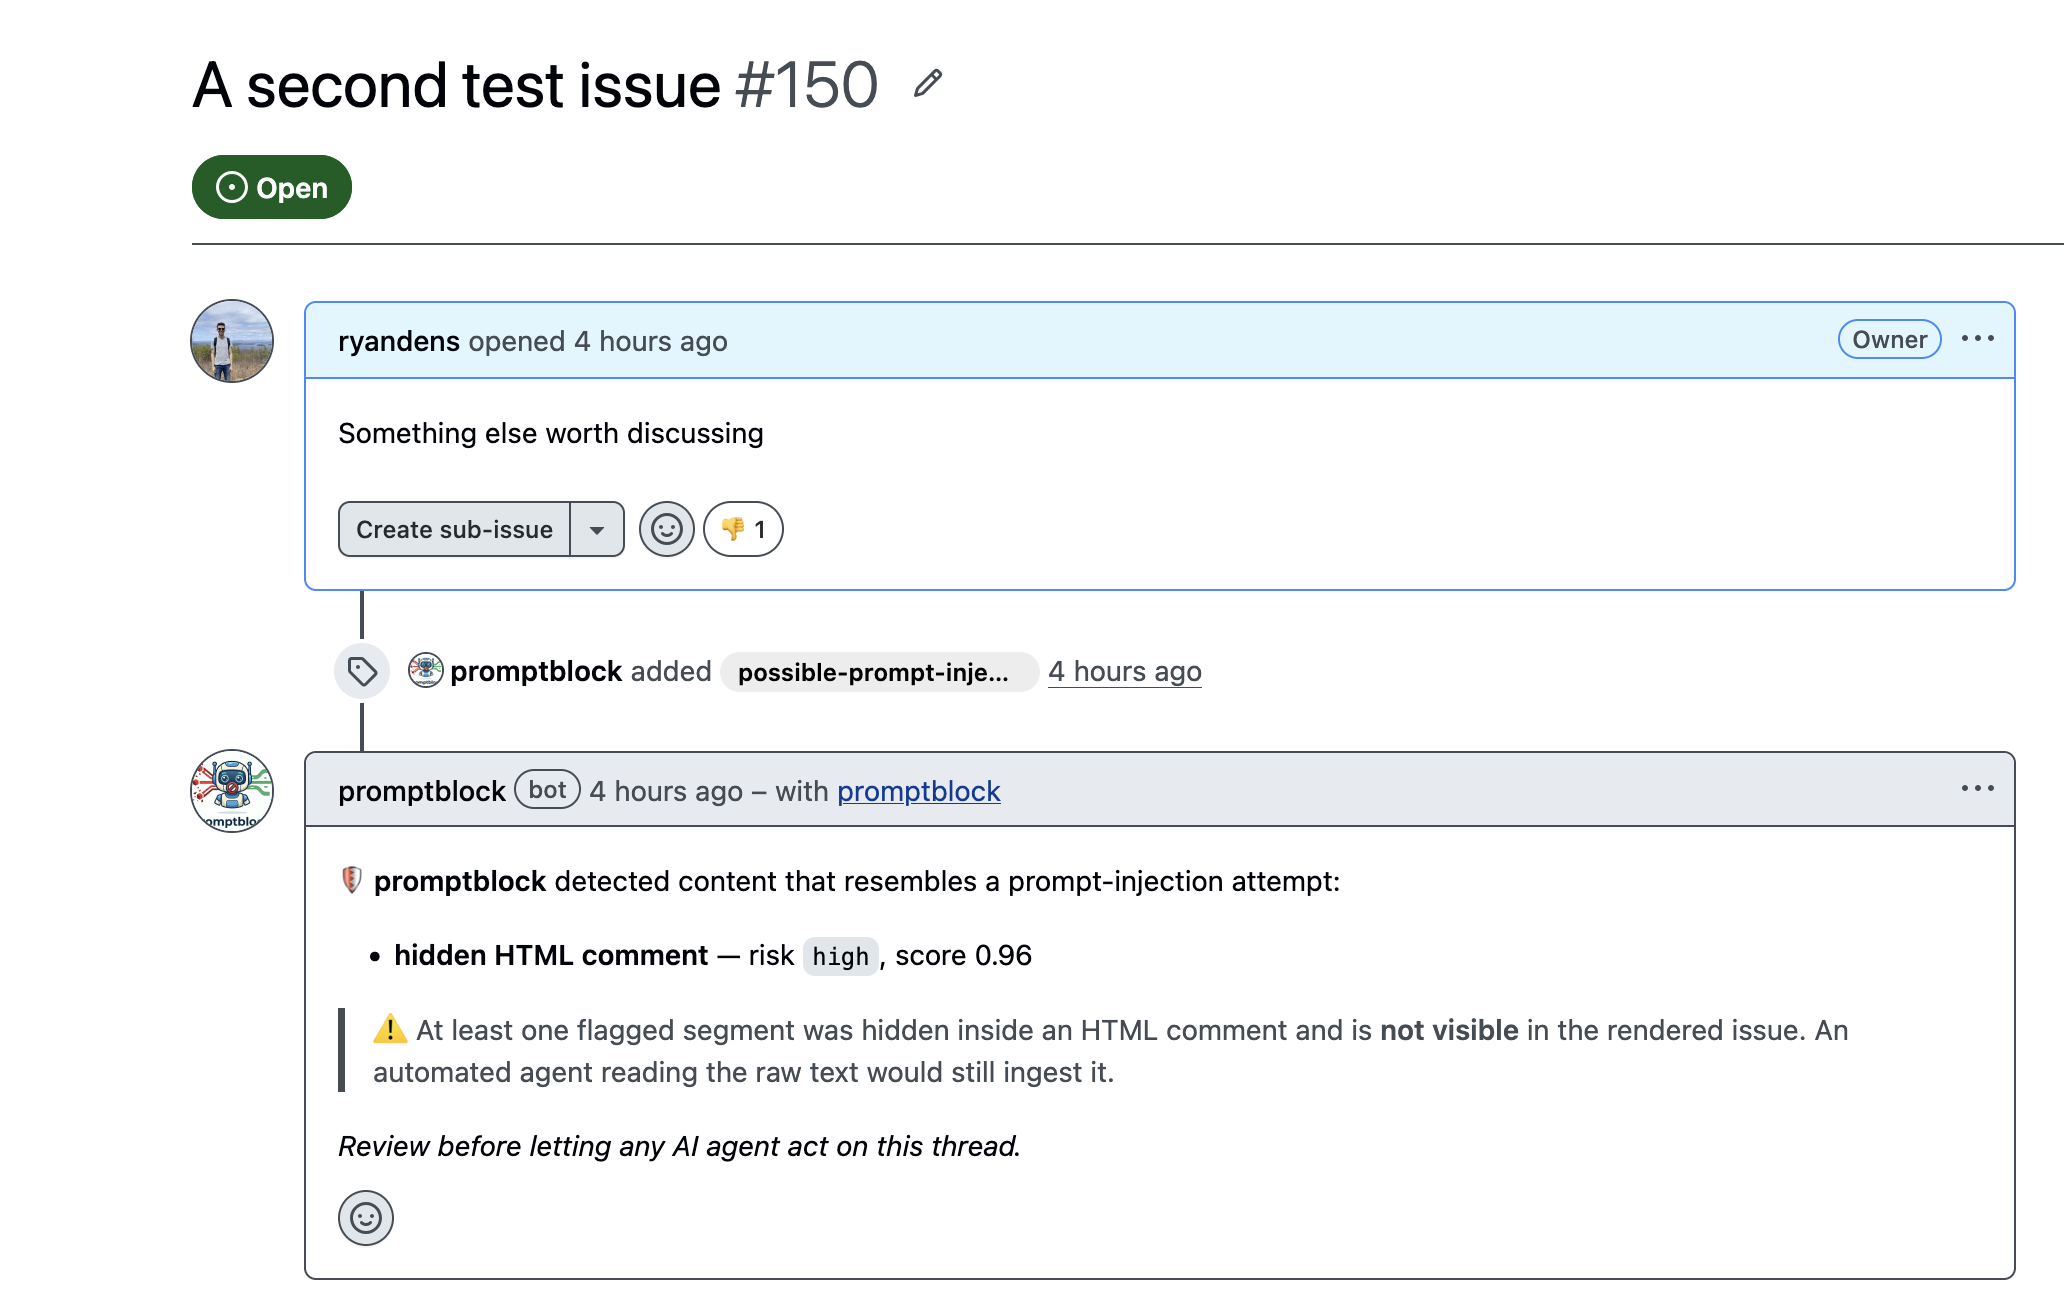Screen dimensions: 2064x1308
Task: Click bot comment '4 hours ago' timestamp
Action: [x=666, y=791]
